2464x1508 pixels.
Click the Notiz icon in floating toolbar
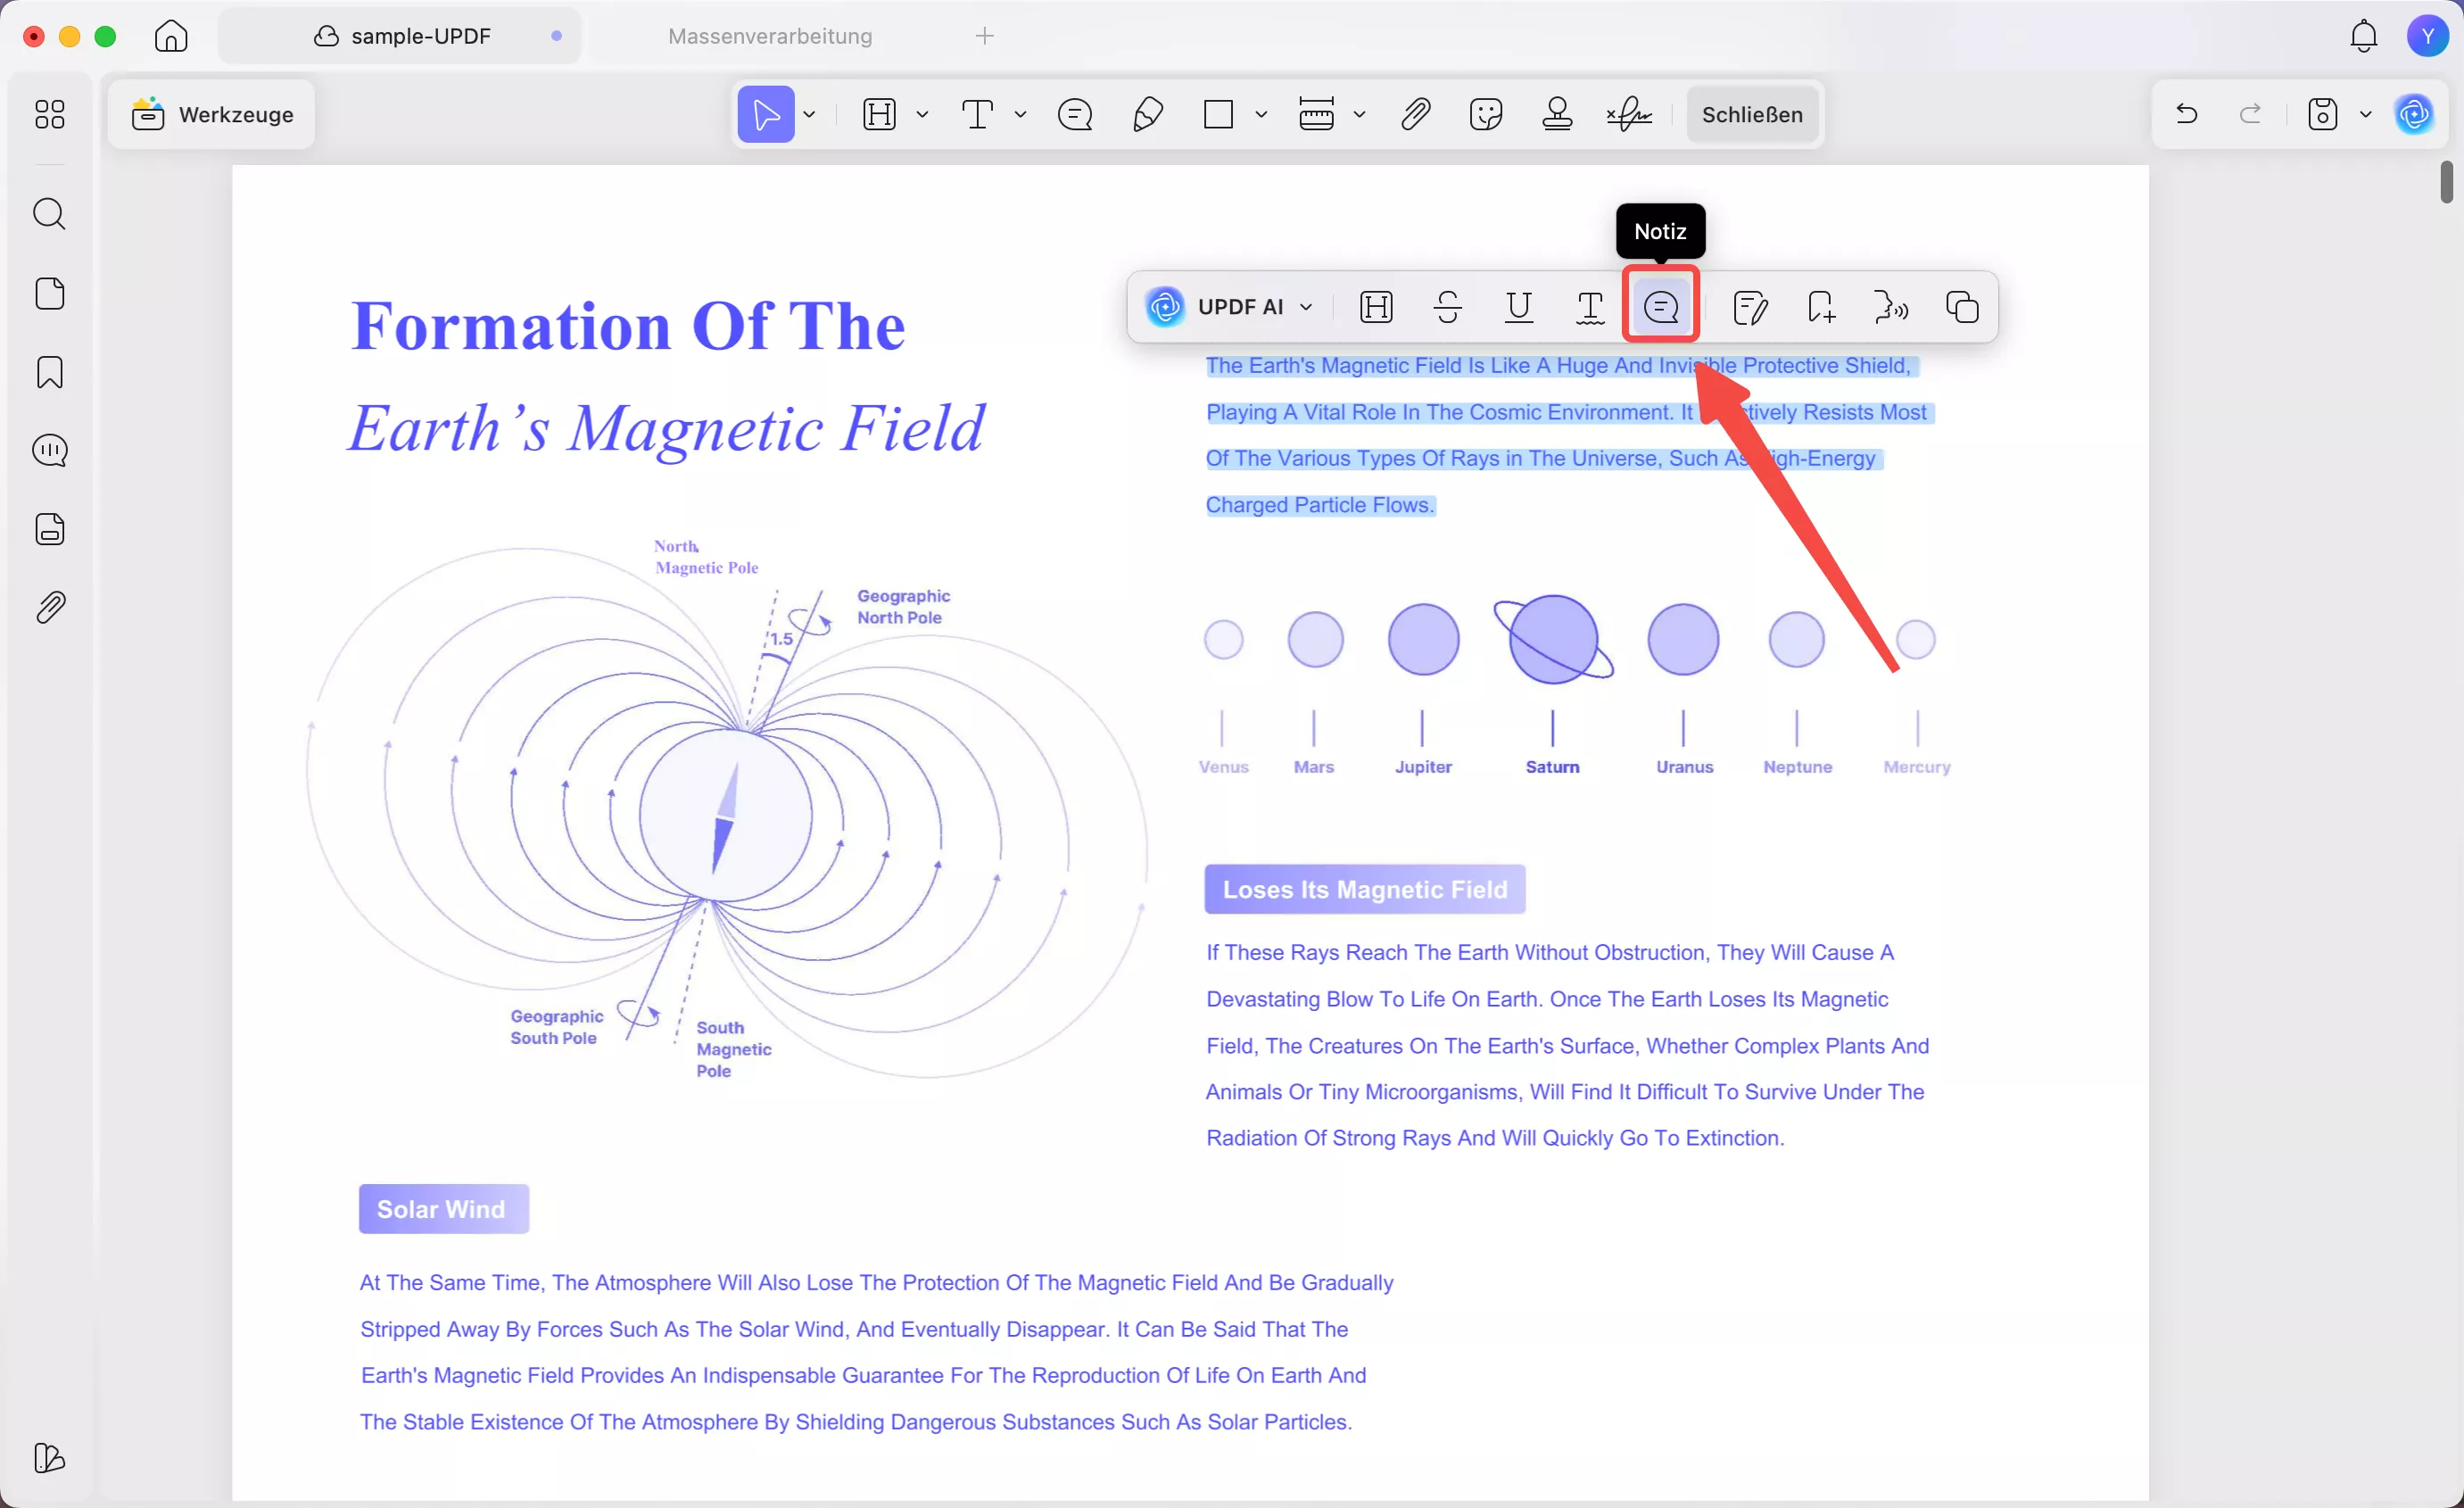(x=1661, y=307)
